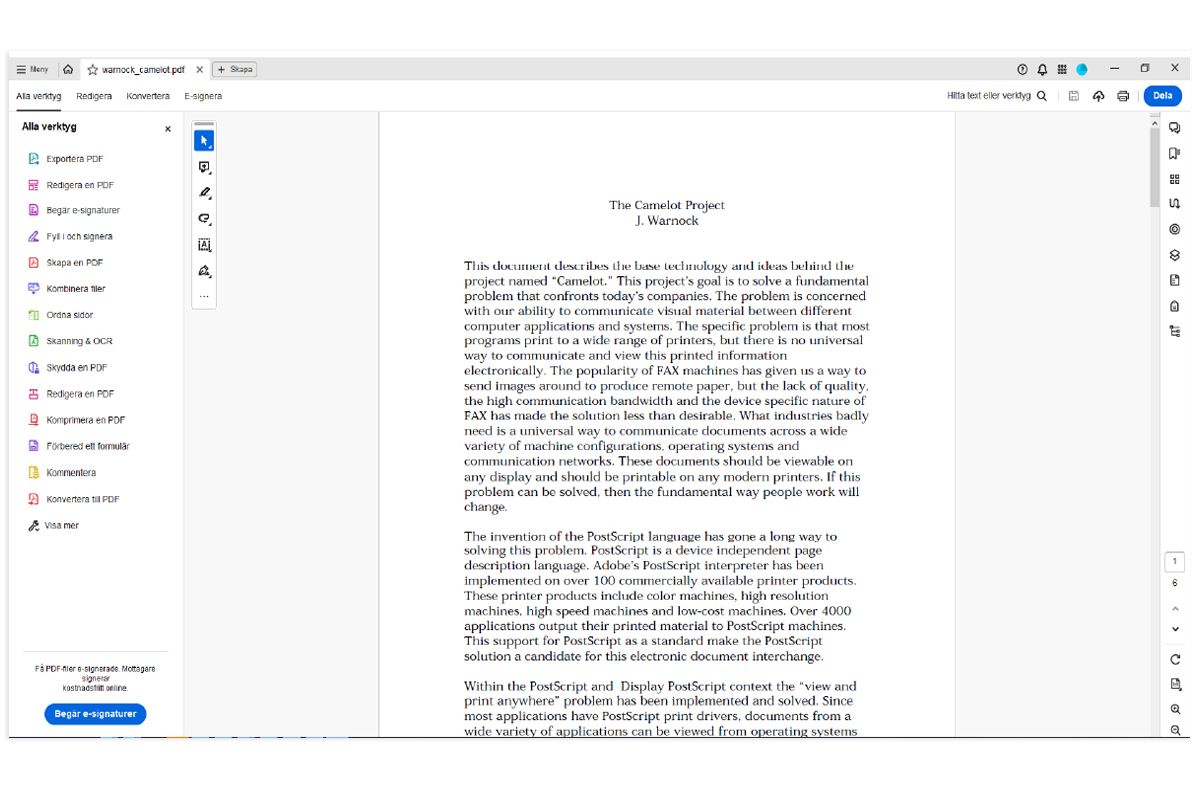The image size is (1200, 795).
Task: Click the concentric circles icon in right rail
Action: pos(1175,229)
